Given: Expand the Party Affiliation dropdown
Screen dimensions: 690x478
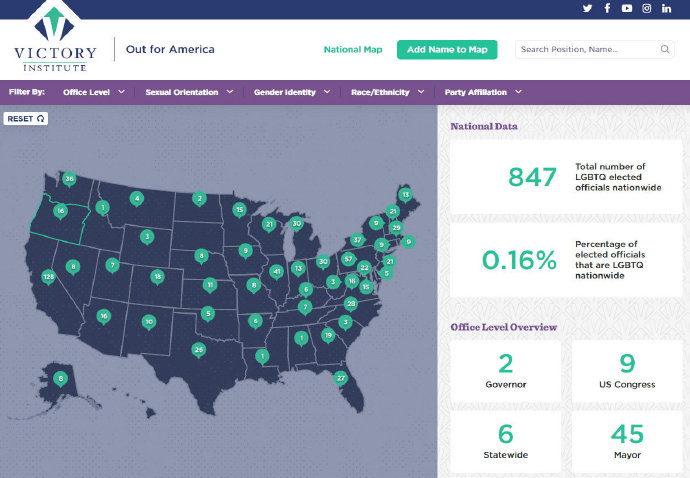Looking at the screenshot, I should point(483,92).
